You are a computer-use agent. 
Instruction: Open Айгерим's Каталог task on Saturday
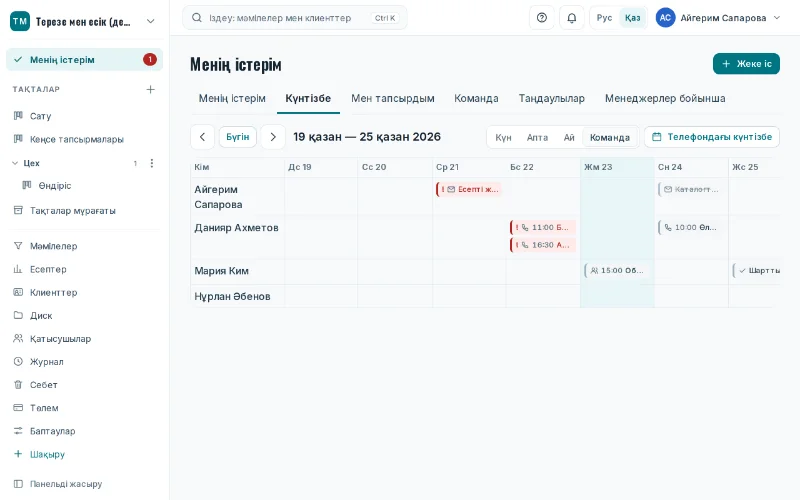pos(691,189)
